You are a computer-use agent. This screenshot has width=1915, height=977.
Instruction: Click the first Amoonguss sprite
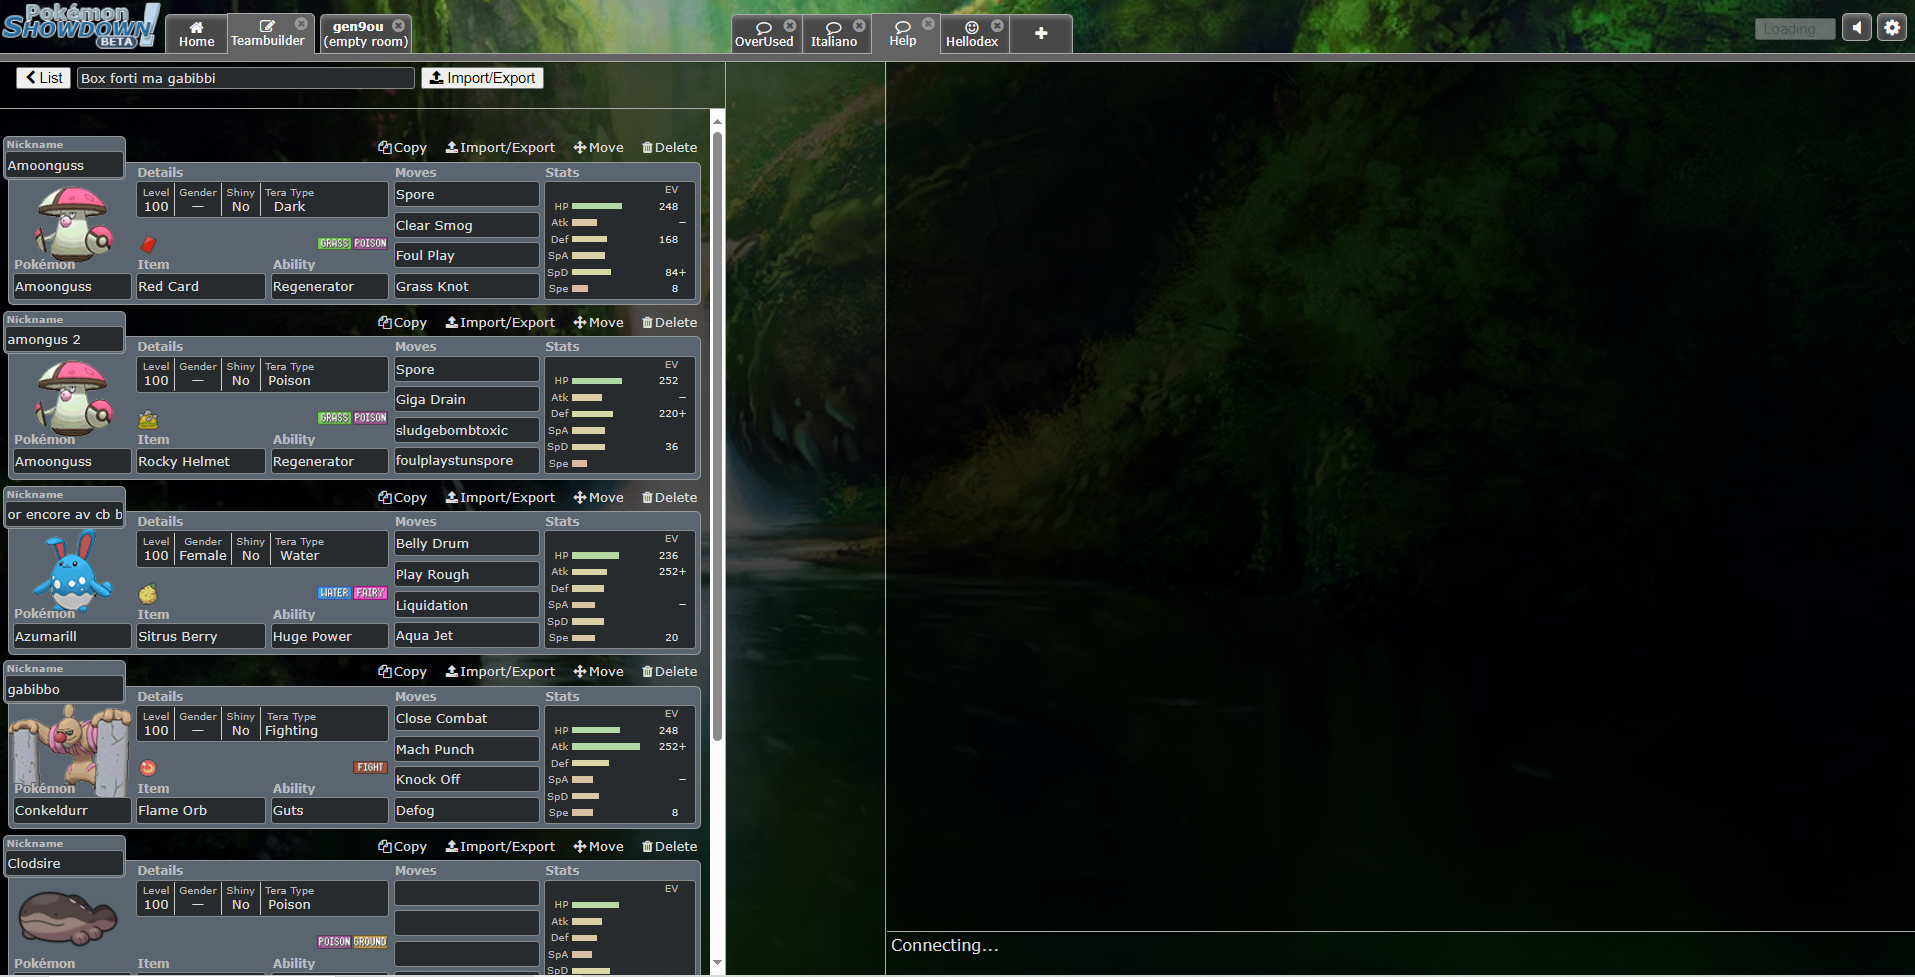click(72, 223)
